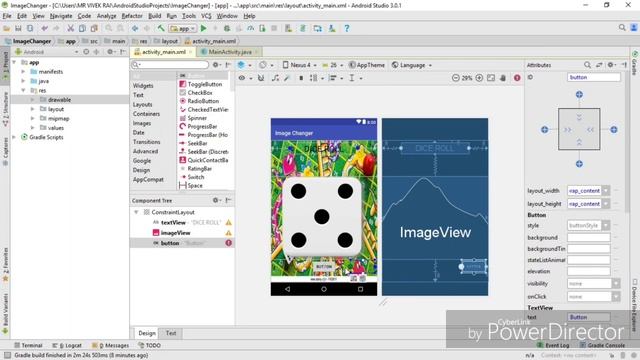Open the Build menu
640x360 pixels.
point(154,16)
